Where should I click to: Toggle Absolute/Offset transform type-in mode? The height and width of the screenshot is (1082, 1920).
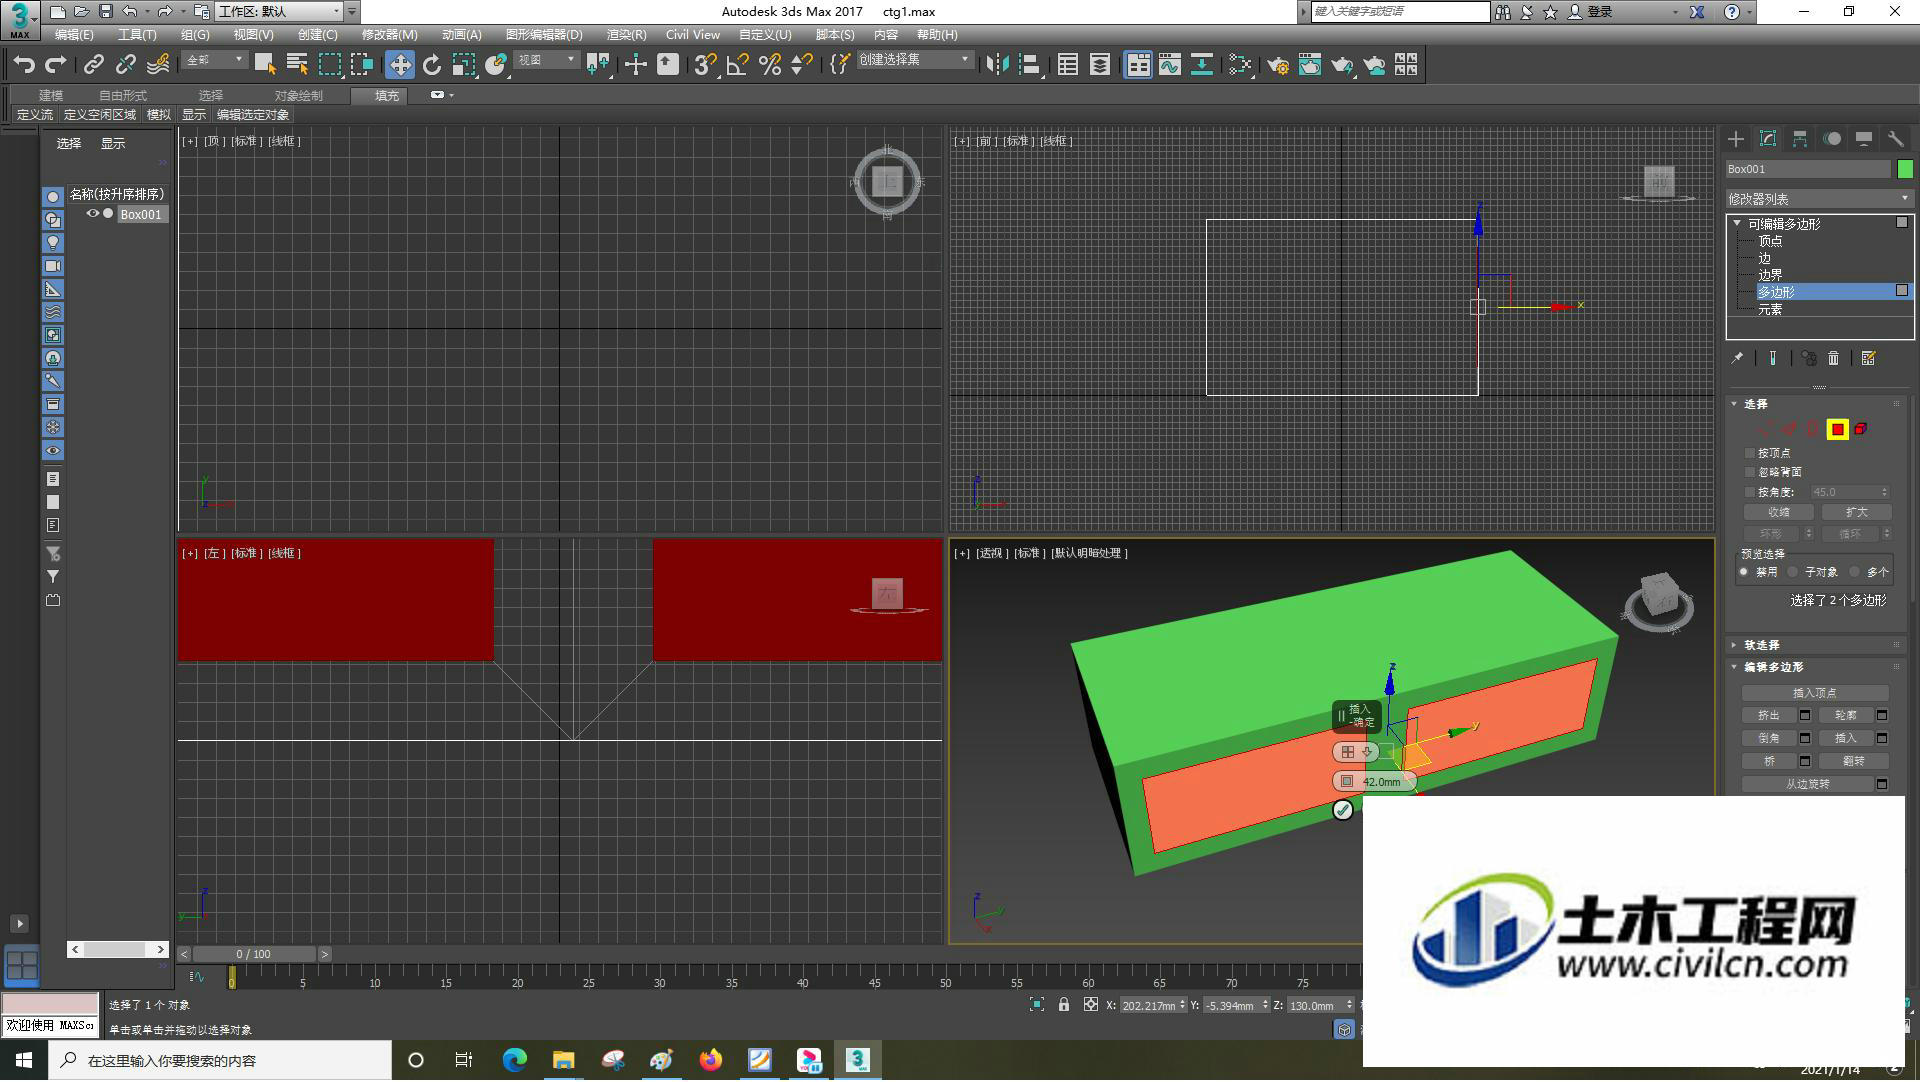tap(1091, 1005)
